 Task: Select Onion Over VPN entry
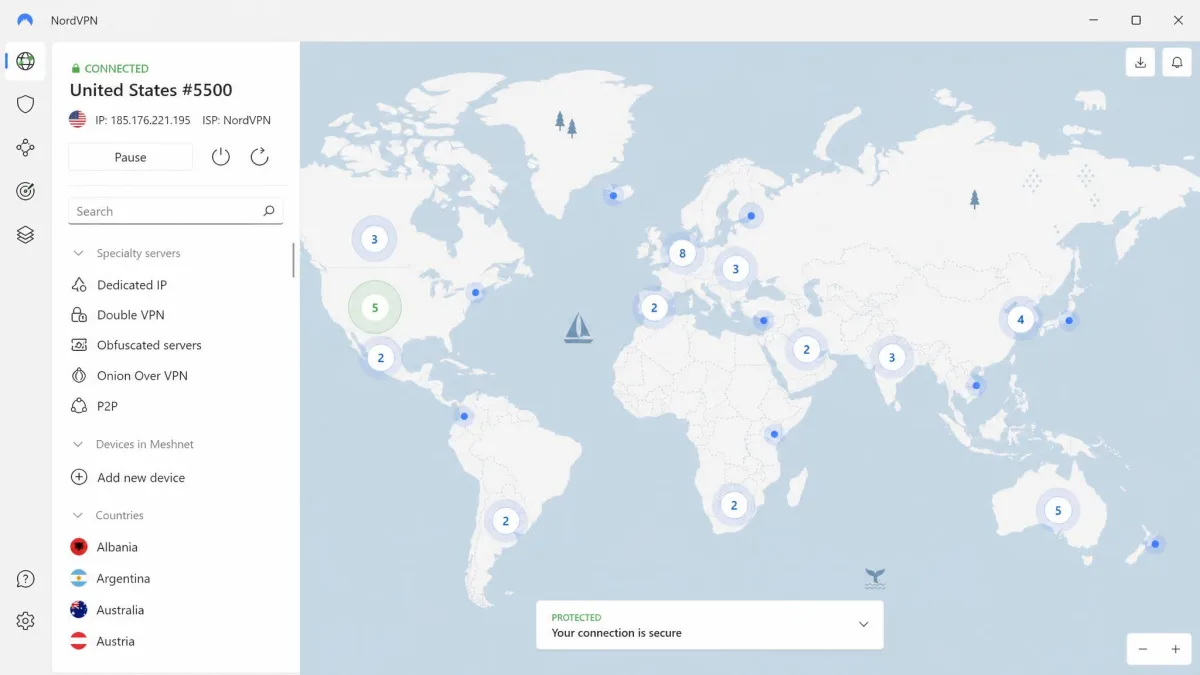(176, 376)
